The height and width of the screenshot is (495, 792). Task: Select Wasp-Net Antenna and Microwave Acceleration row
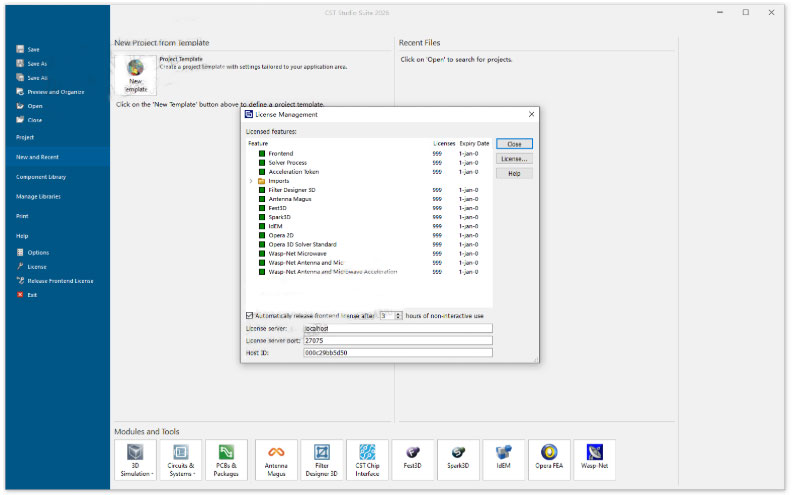[x=369, y=272]
